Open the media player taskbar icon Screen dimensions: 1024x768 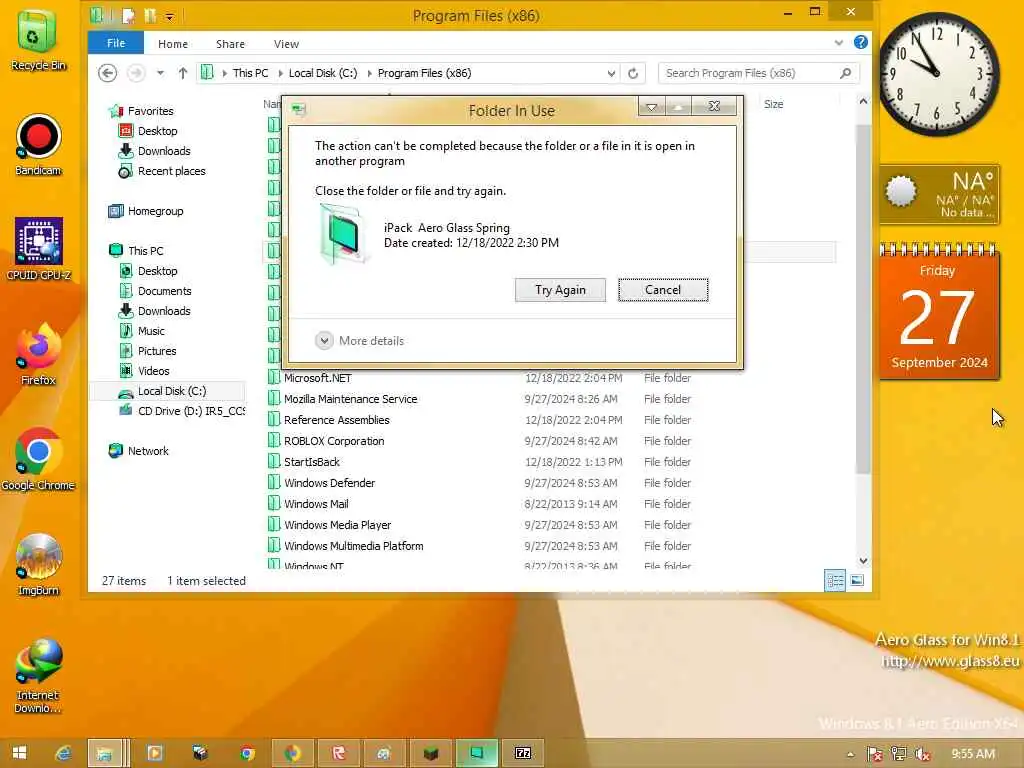[x=155, y=753]
